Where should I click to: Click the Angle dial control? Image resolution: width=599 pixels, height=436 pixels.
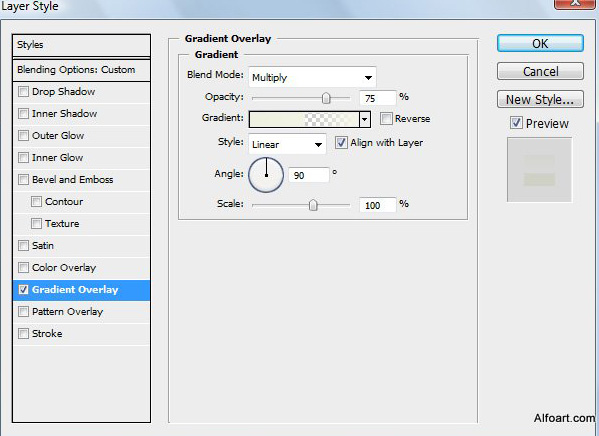266,175
